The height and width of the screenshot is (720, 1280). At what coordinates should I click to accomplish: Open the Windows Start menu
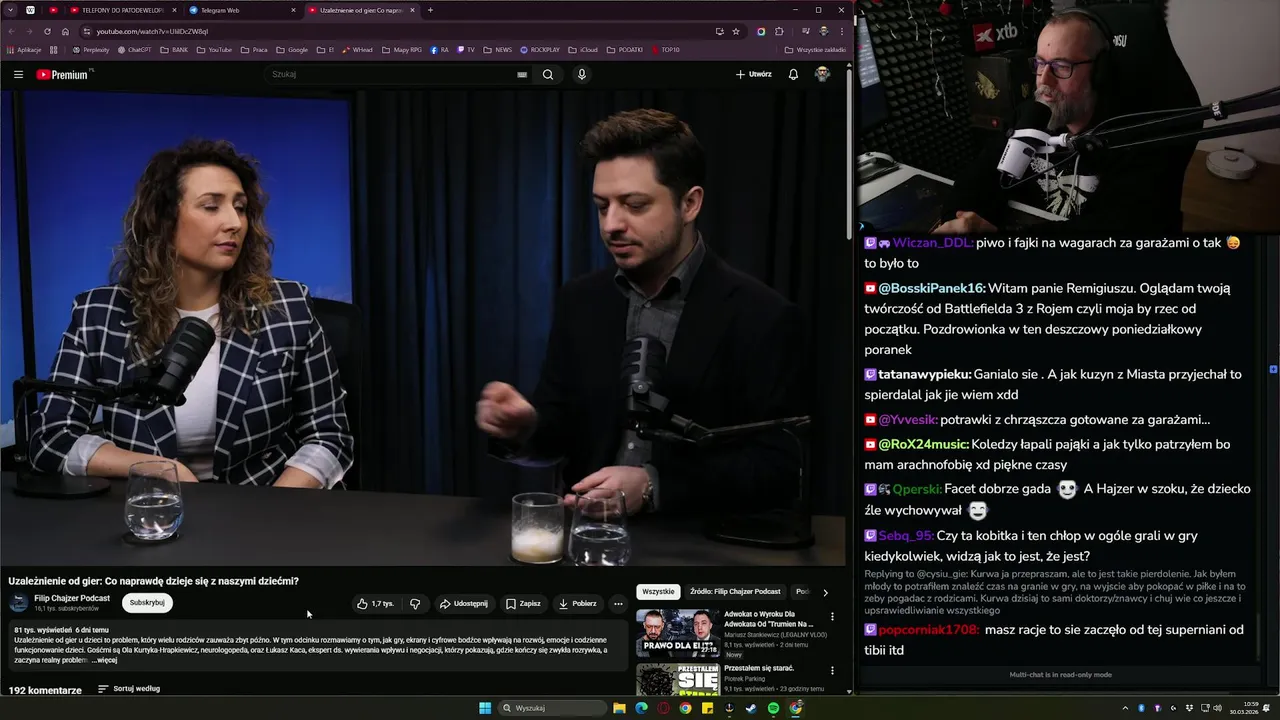tap(485, 708)
